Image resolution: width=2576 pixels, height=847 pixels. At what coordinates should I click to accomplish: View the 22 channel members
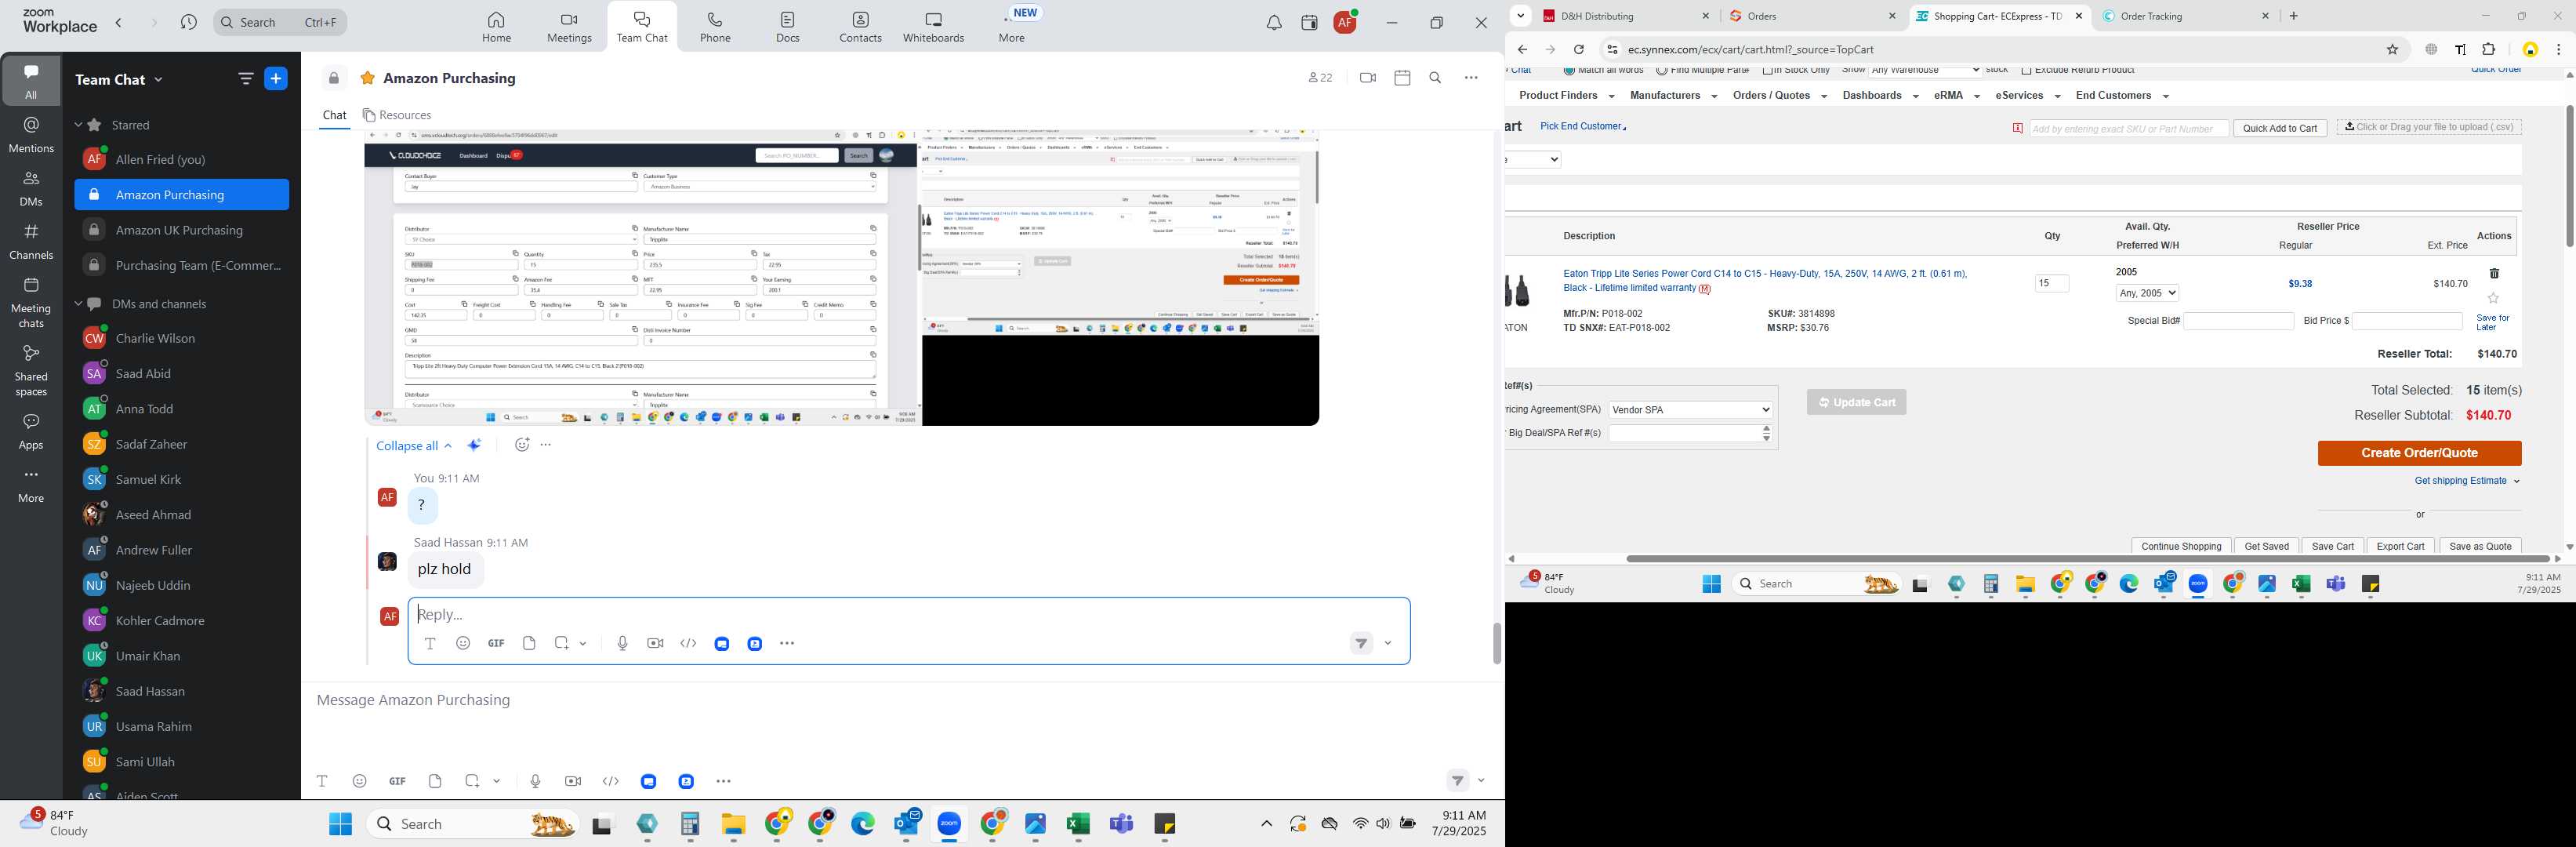[1320, 78]
